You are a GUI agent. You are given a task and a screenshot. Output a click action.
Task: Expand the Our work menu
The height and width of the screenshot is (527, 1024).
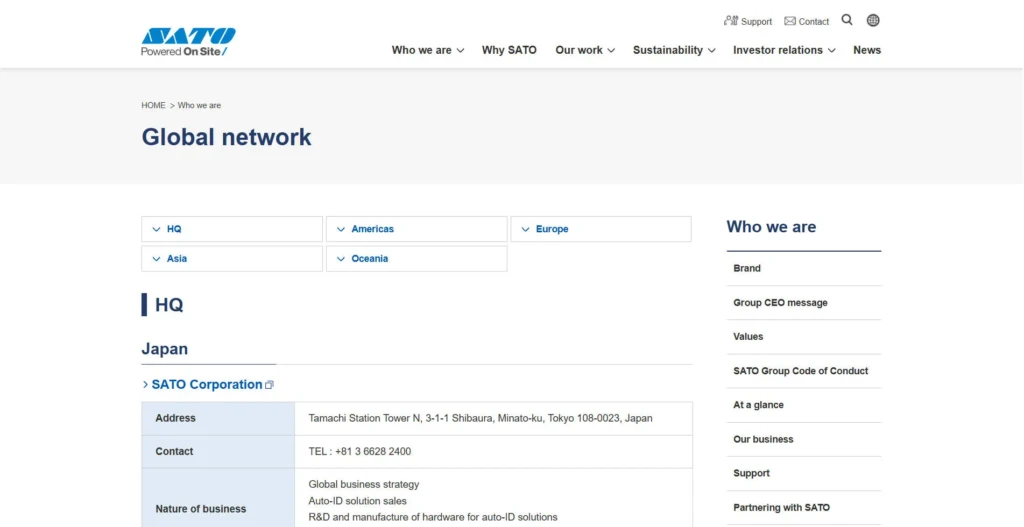pyautogui.click(x=585, y=50)
